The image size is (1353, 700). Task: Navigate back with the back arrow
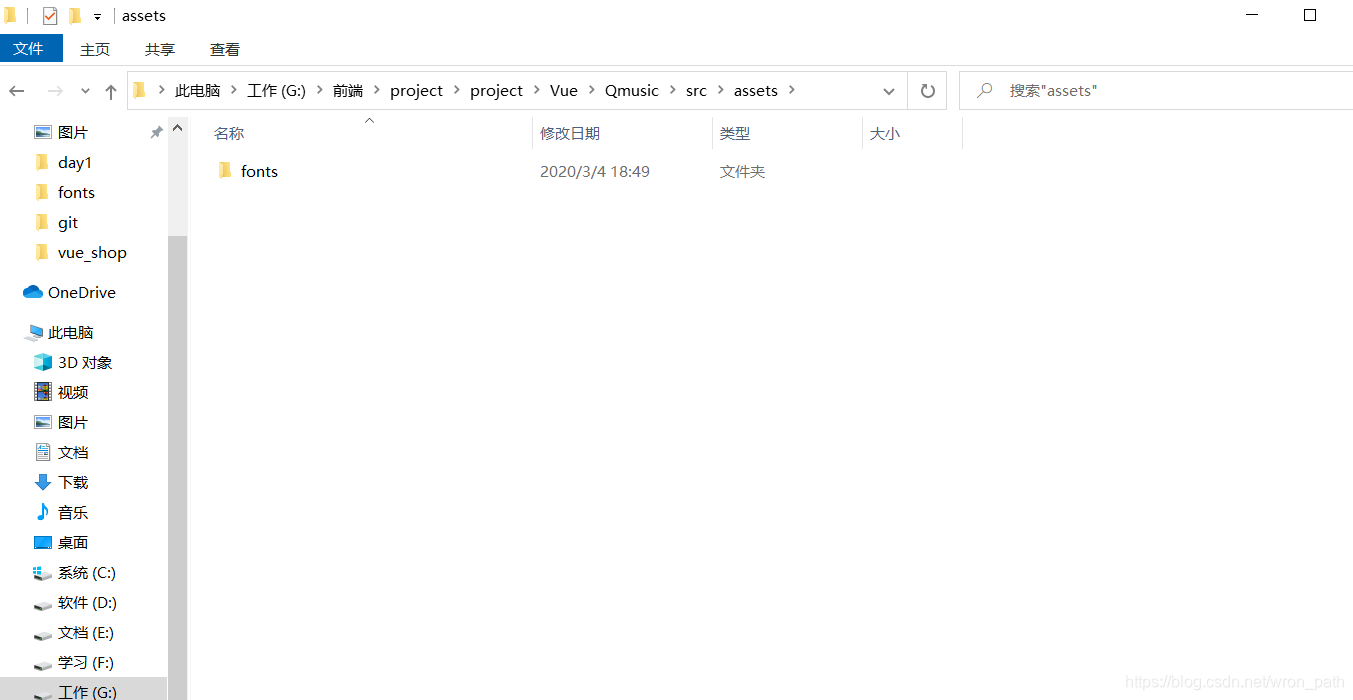point(17,90)
